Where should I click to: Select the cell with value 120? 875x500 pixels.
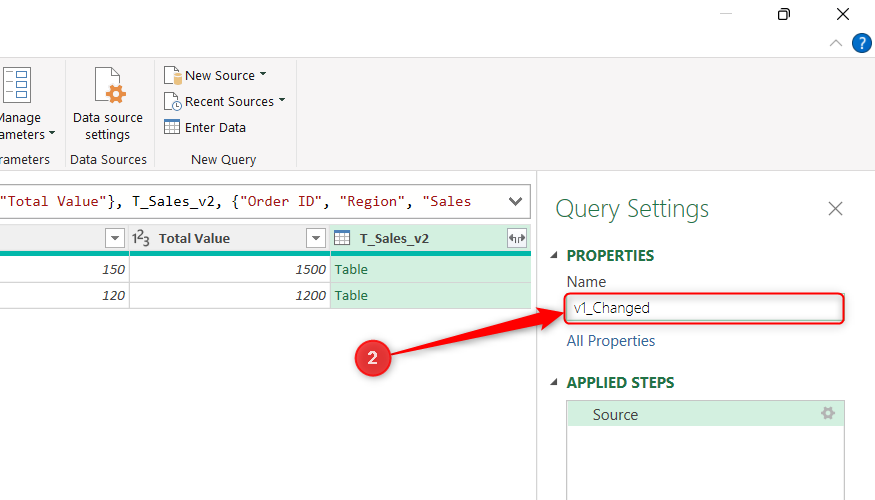pos(64,295)
